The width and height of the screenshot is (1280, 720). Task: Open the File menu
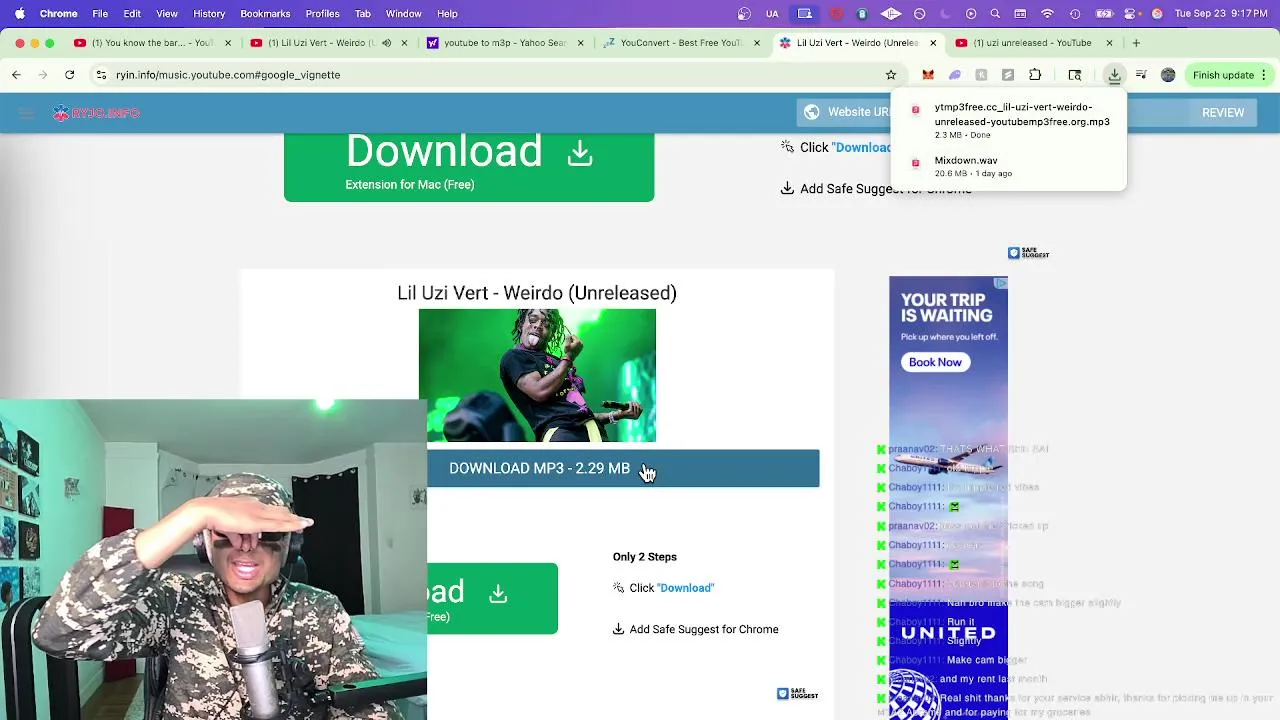tap(100, 14)
